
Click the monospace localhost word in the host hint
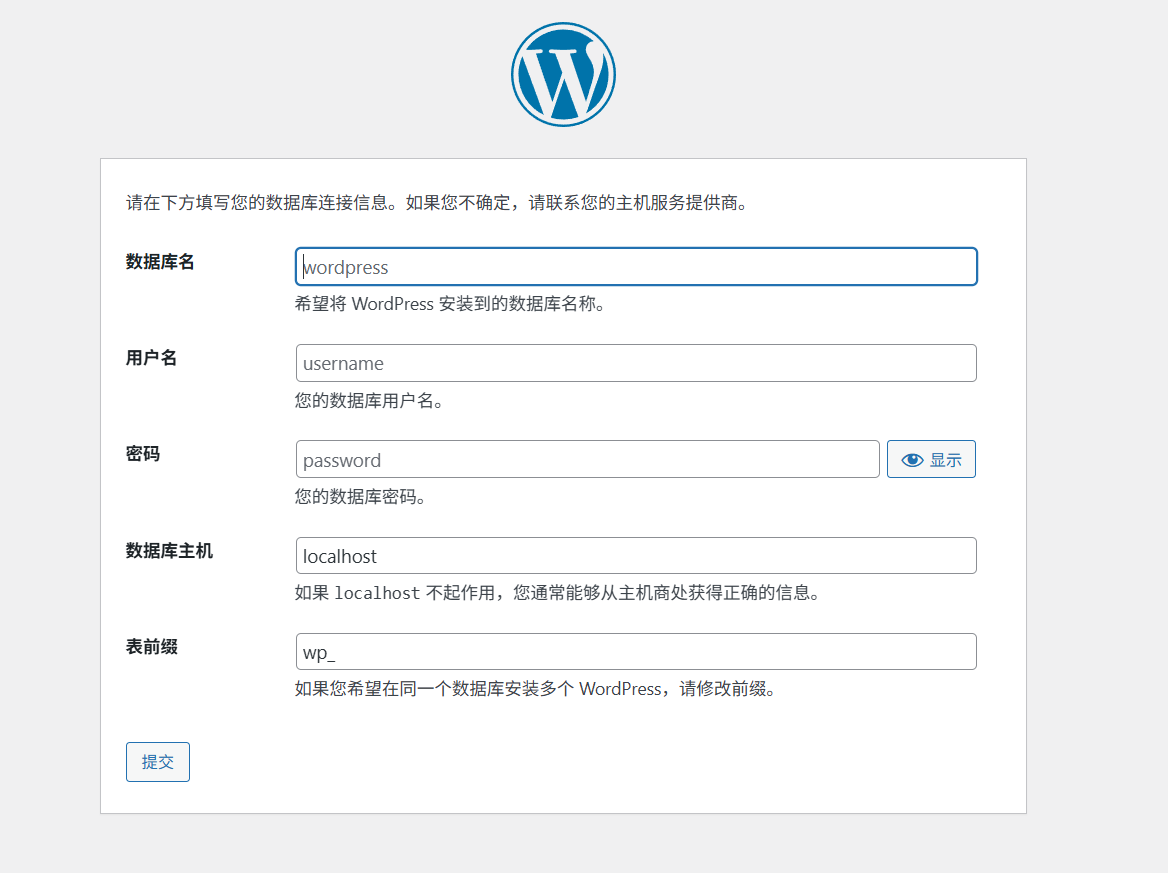click(x=377, y=593)
